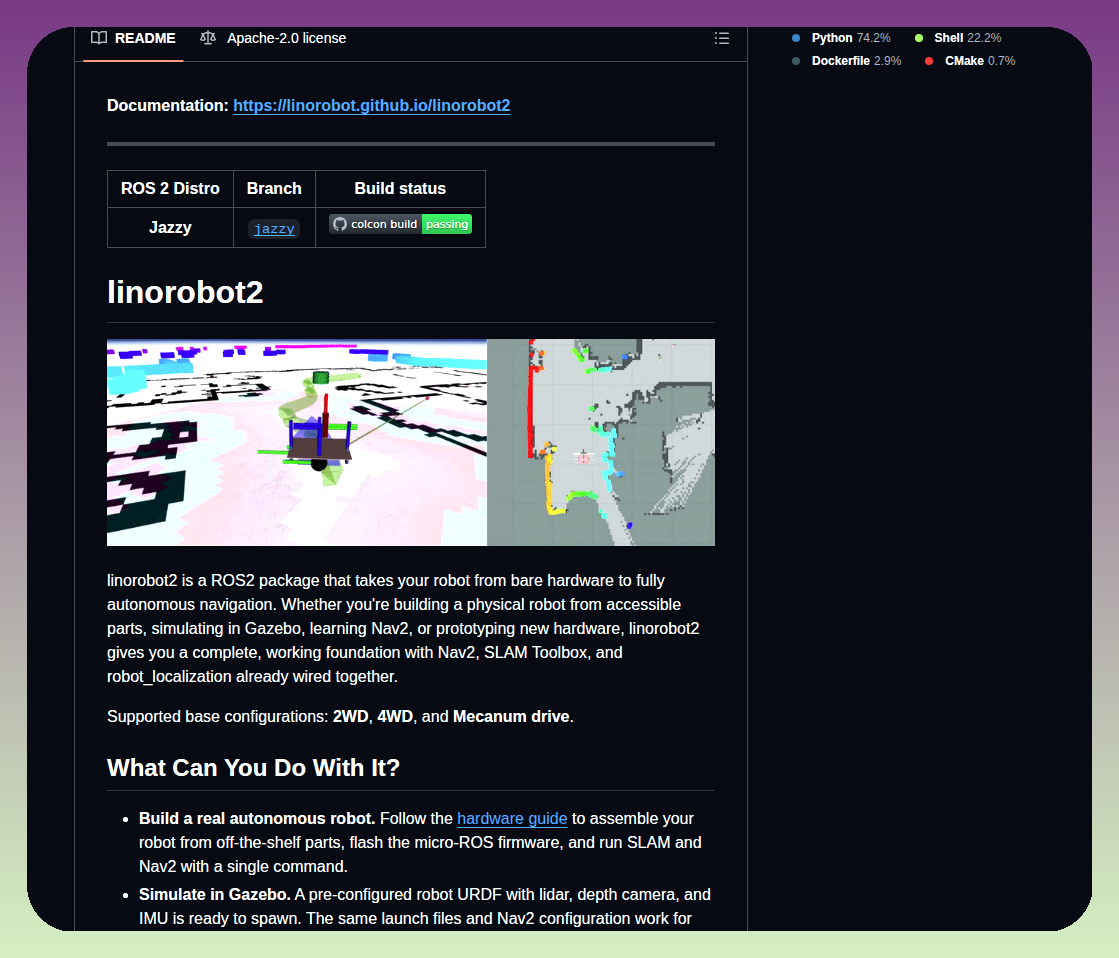Click the 'Documentation:' label text

point(168,106)
